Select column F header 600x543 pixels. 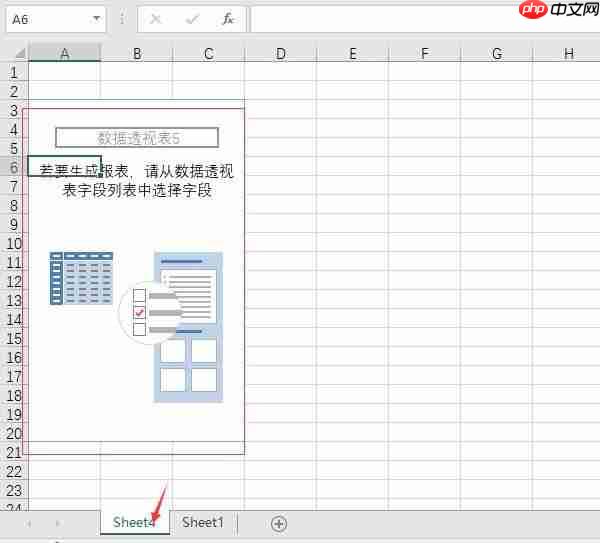(424, 53)
